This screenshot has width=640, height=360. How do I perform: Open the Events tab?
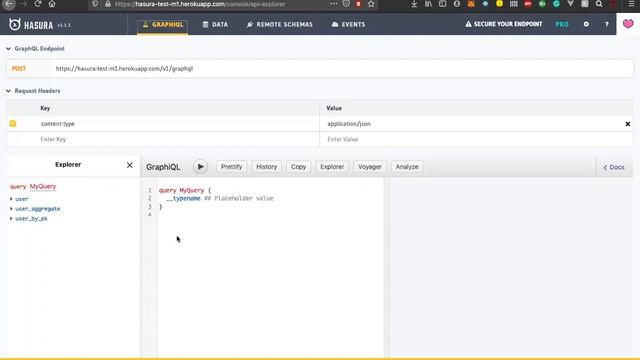[348, 24]
